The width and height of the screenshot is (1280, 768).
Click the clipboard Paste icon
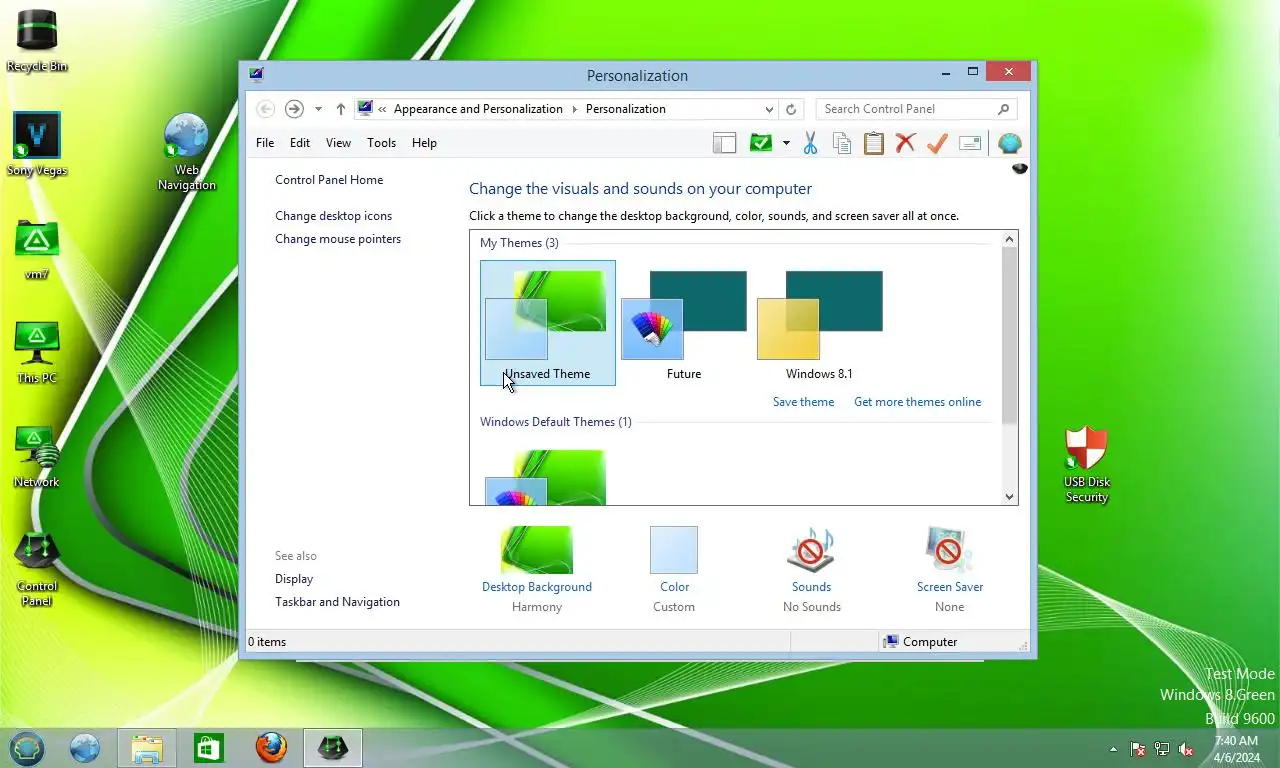[x=874, y=143]
